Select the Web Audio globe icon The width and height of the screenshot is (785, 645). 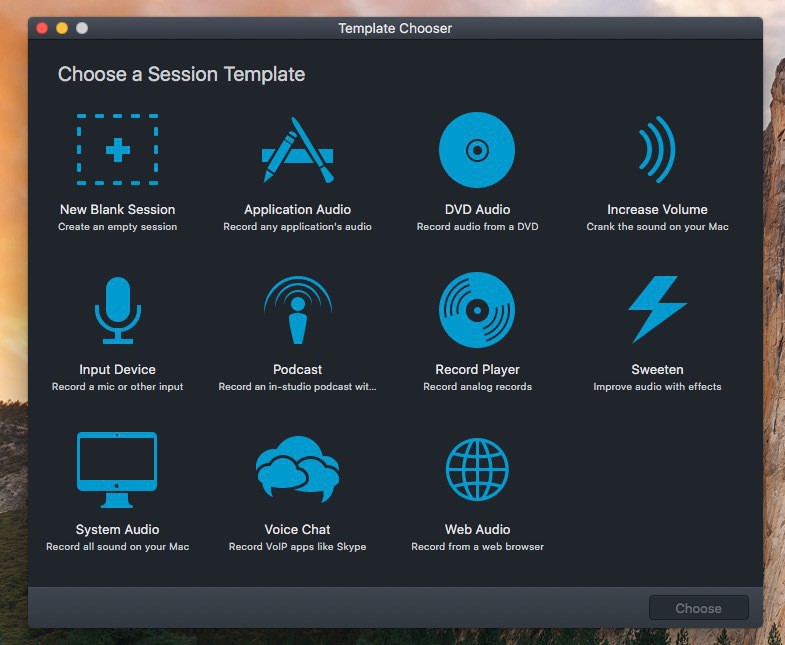coord(477,469)
